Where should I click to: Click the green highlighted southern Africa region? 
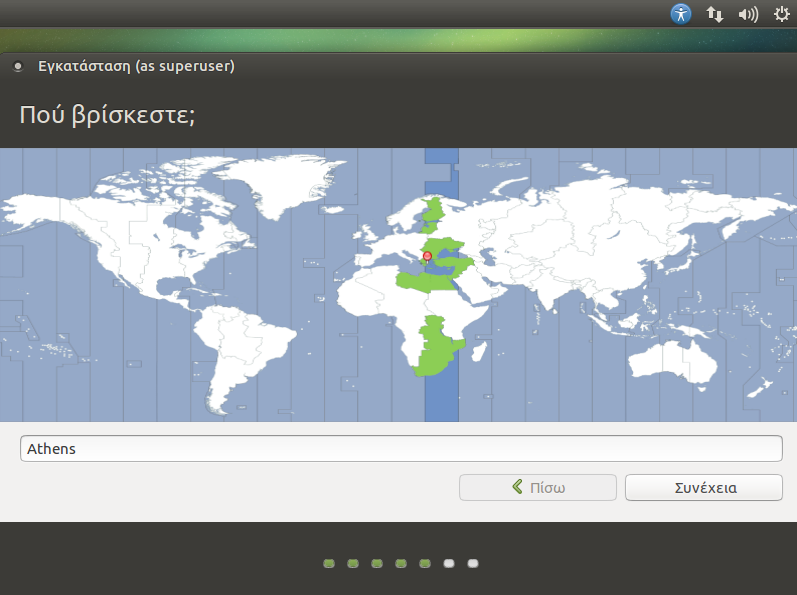pos(435,350)
